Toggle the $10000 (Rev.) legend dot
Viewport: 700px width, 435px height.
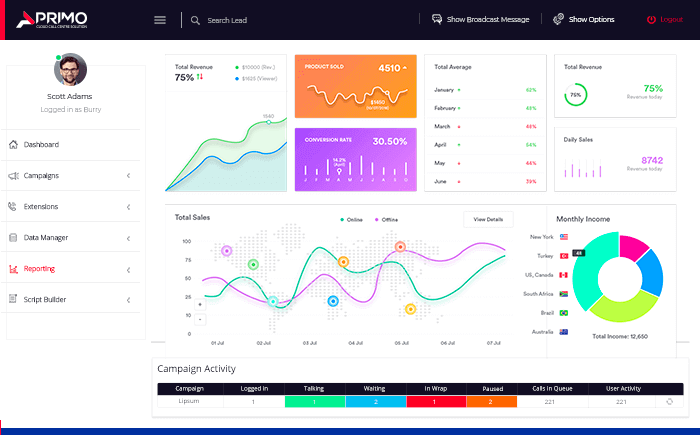[x=237, y=67]
